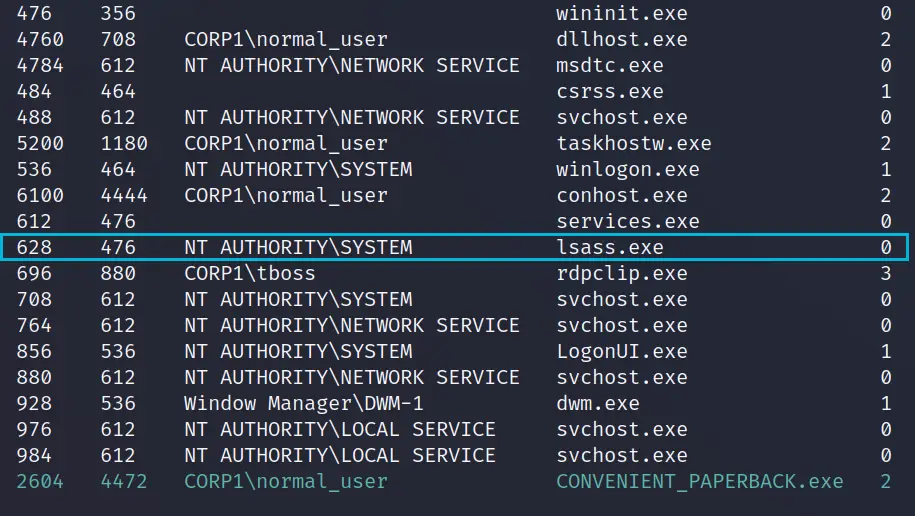The image size is (915, 516).
Task: Click PID 696 in the rdpclip.exe row
Action: pos(34,273)
